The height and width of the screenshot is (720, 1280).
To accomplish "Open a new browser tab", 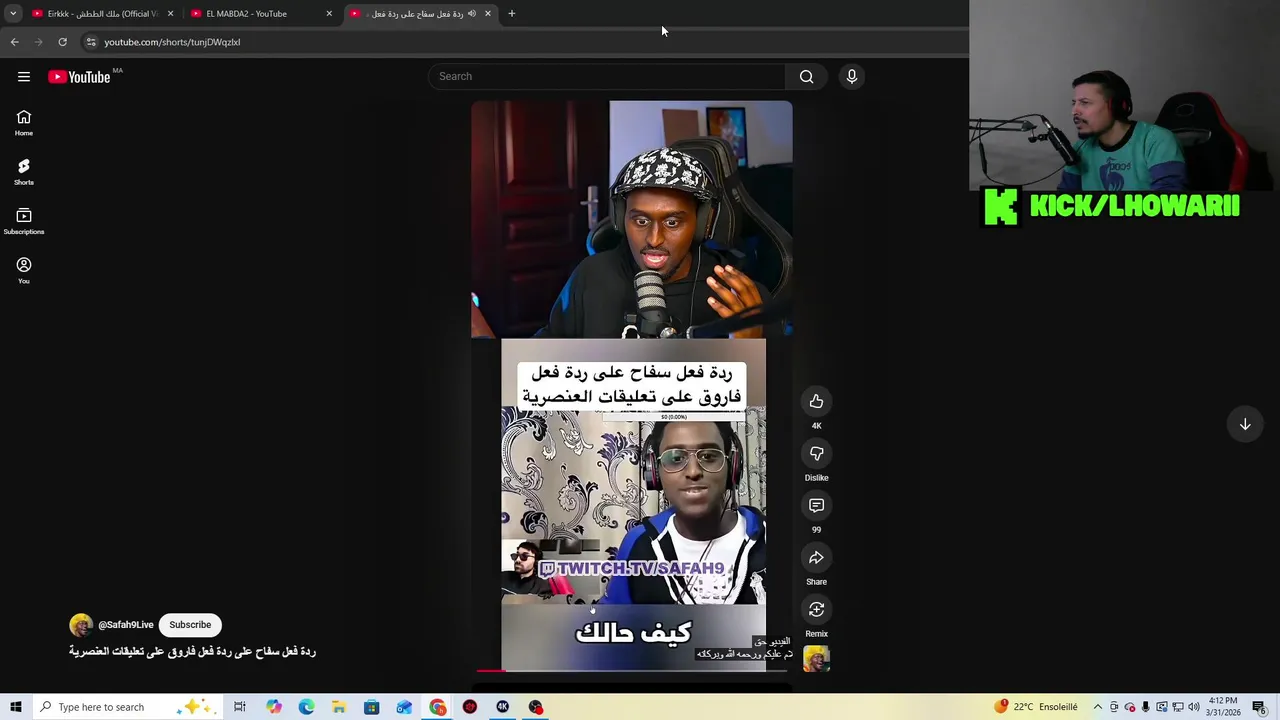I will (x=511, y=14).
